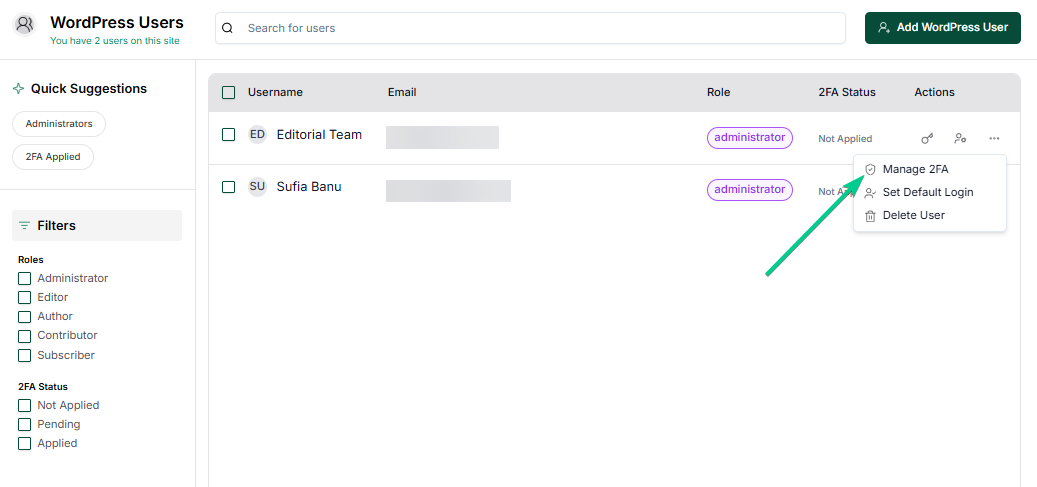Click the ED avatar icon
This screenshot has width=1037, height=487.
[x=257, y=134]
